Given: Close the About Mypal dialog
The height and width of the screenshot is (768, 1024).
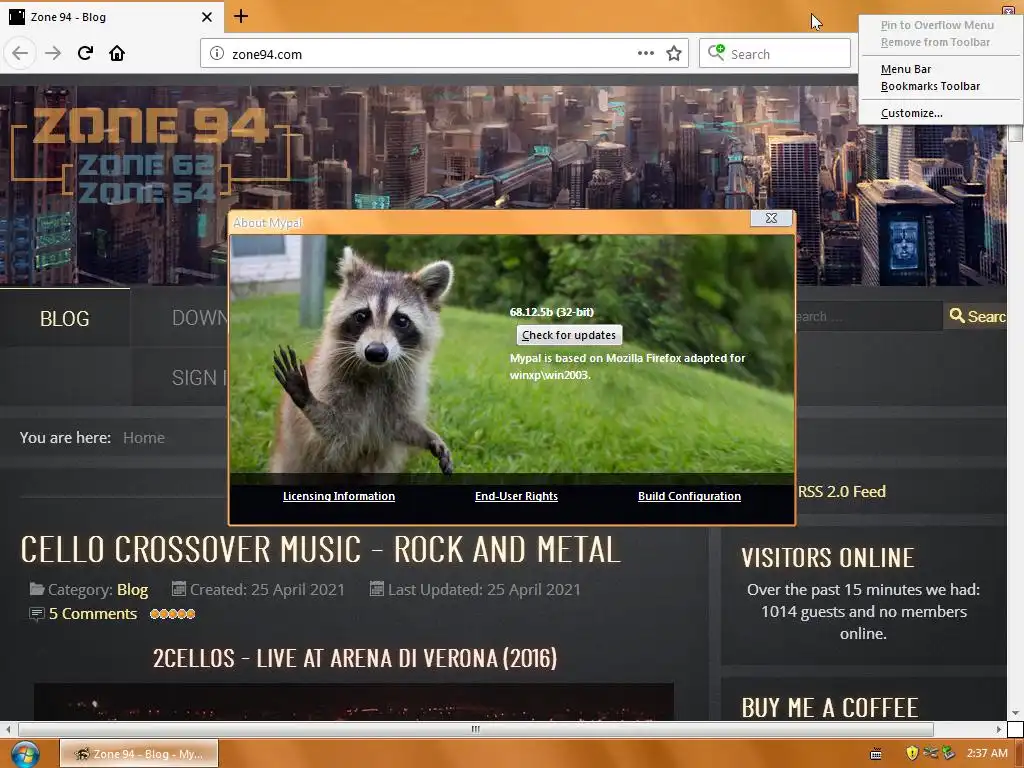Looking at the screenshot, I should [771, 218].
